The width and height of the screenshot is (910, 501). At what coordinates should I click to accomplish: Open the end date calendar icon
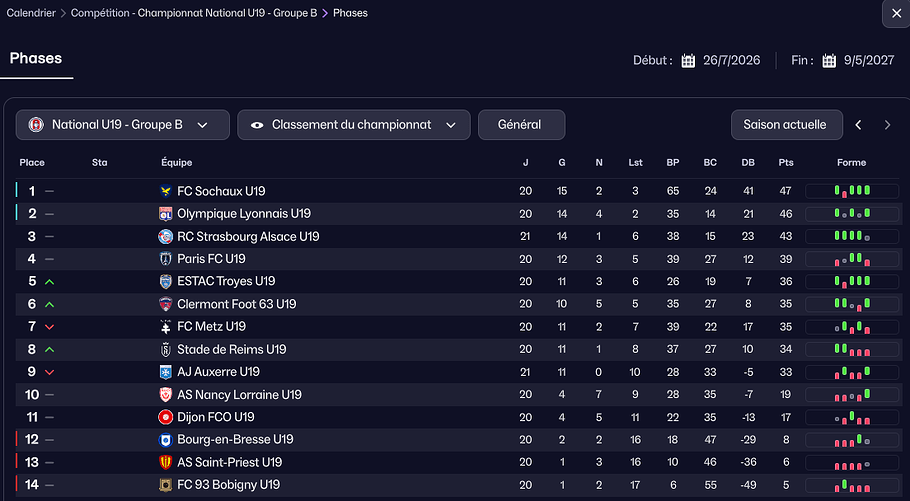(x=829, y=60)
